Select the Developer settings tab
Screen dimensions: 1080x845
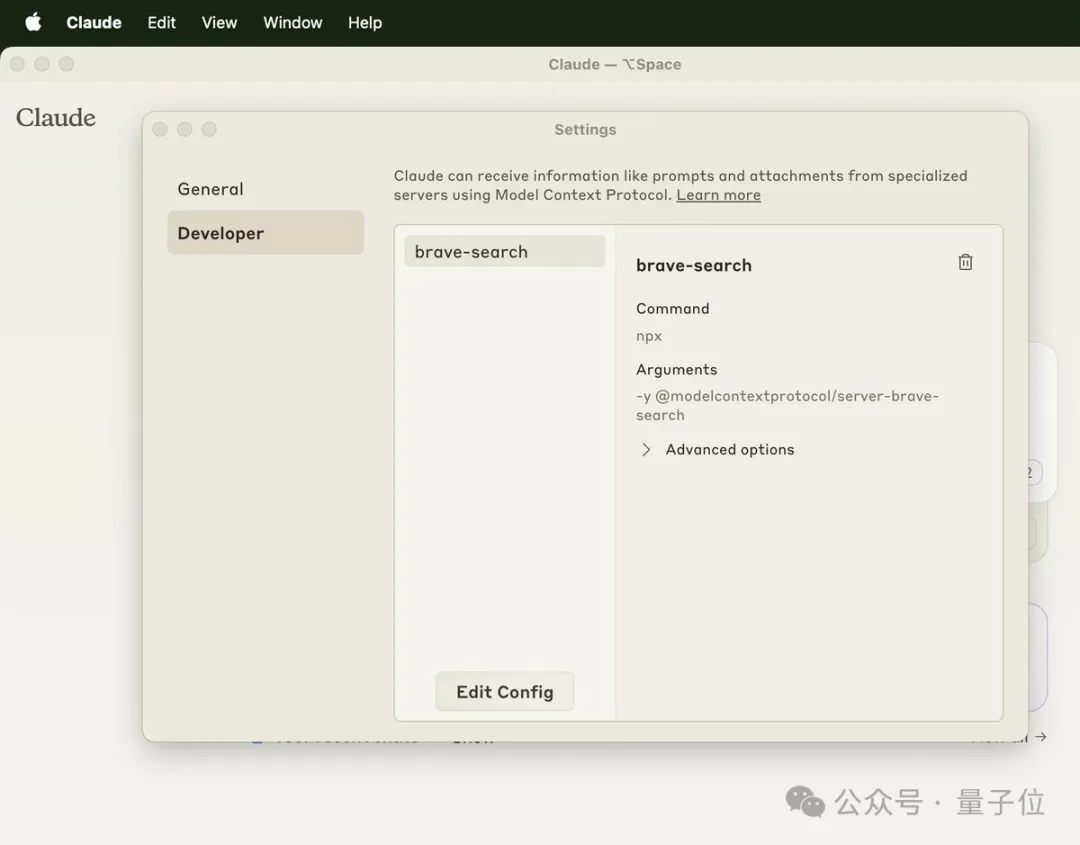point(221,233)
